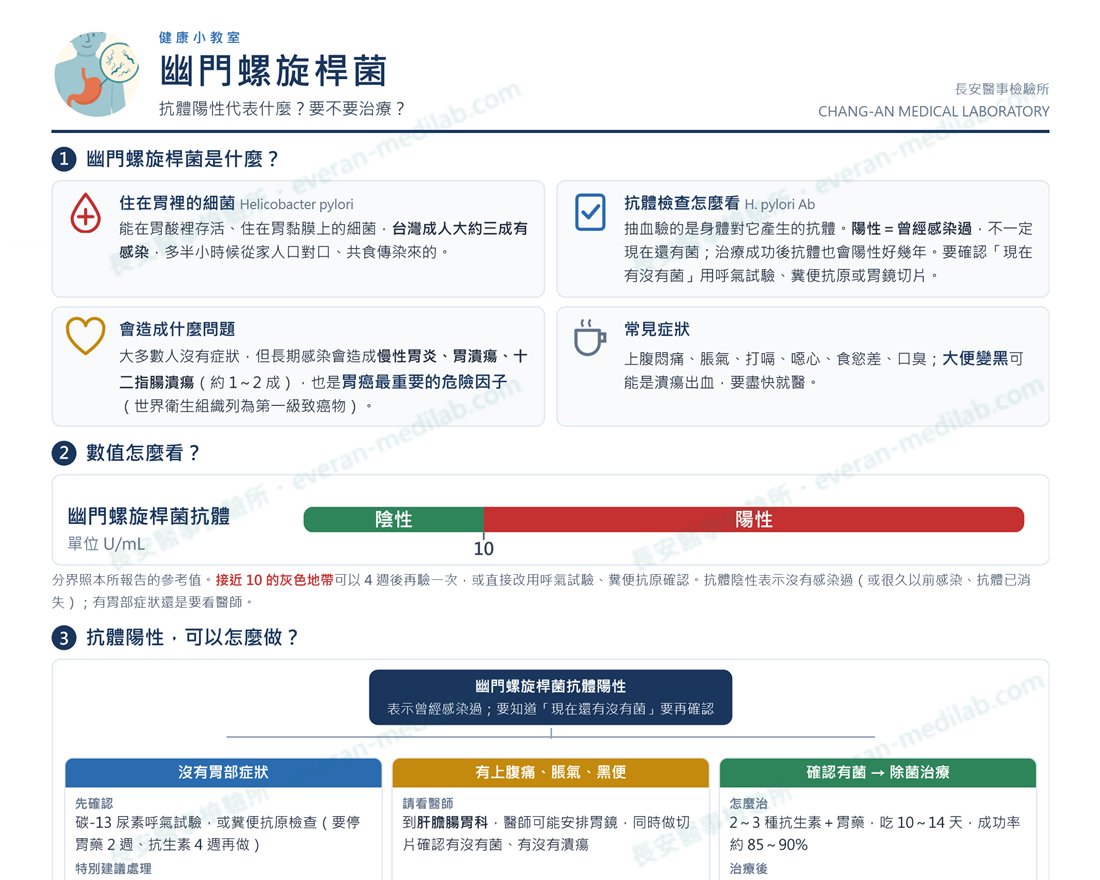
Task: Click the blue checkmark box icon
Action: [590, 212]
